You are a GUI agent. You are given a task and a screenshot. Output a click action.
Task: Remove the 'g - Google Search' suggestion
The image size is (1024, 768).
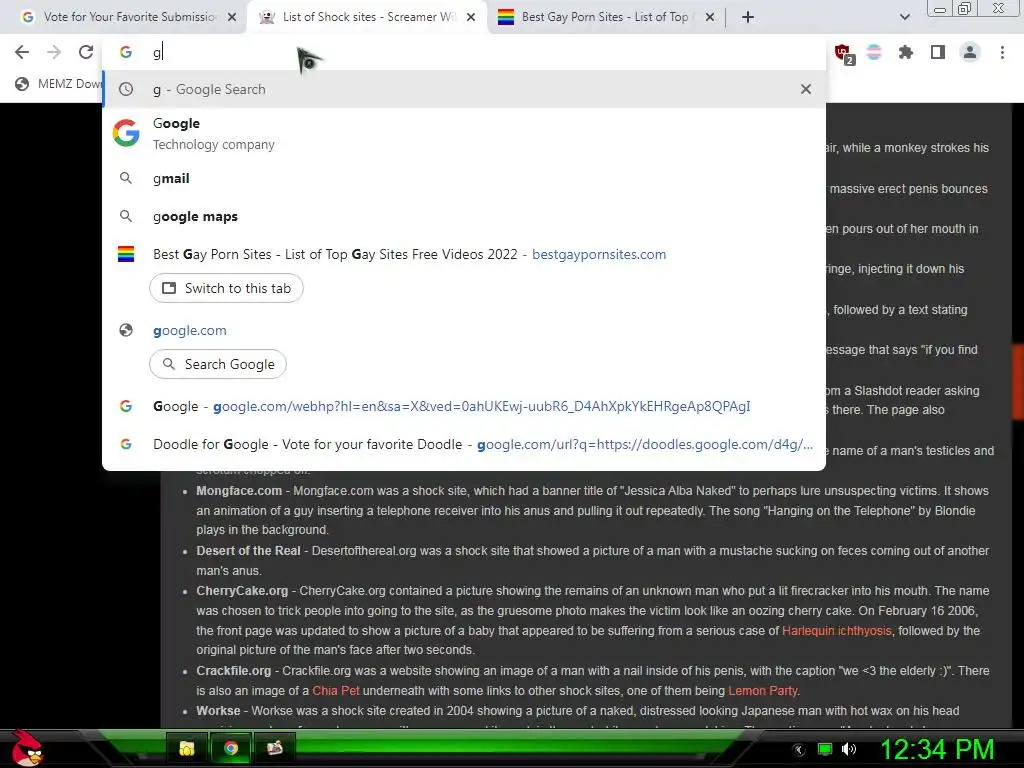click(x=806, y=89)
